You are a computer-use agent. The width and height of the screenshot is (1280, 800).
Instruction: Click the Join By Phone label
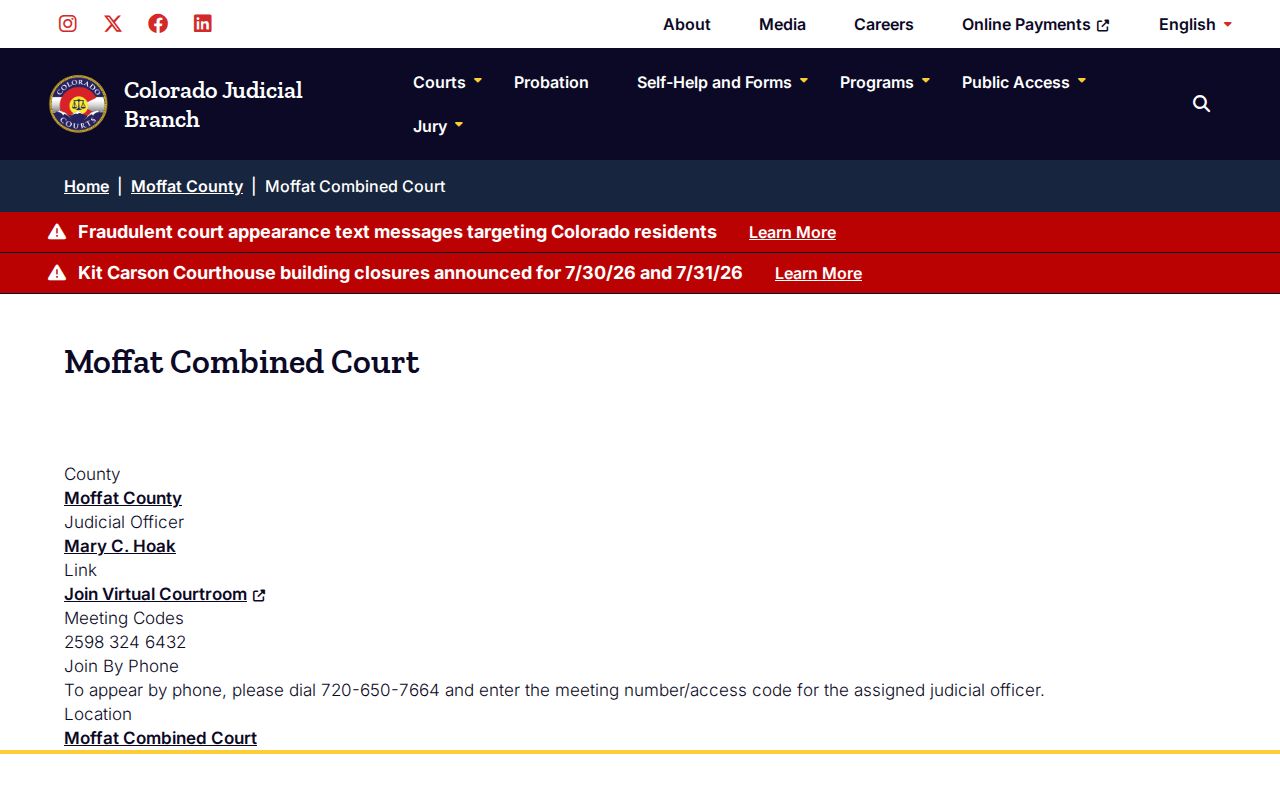click(x=121, y=666)
